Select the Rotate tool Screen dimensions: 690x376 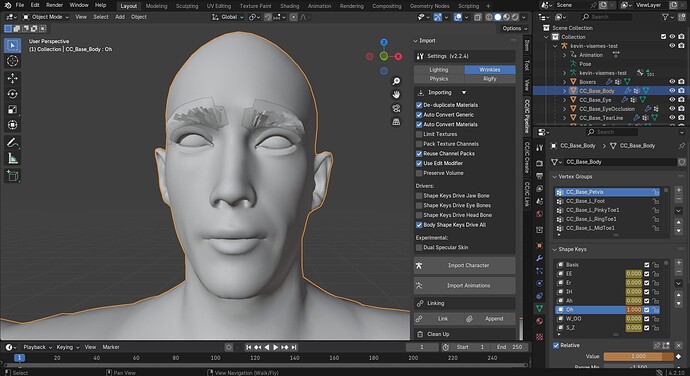12,94
